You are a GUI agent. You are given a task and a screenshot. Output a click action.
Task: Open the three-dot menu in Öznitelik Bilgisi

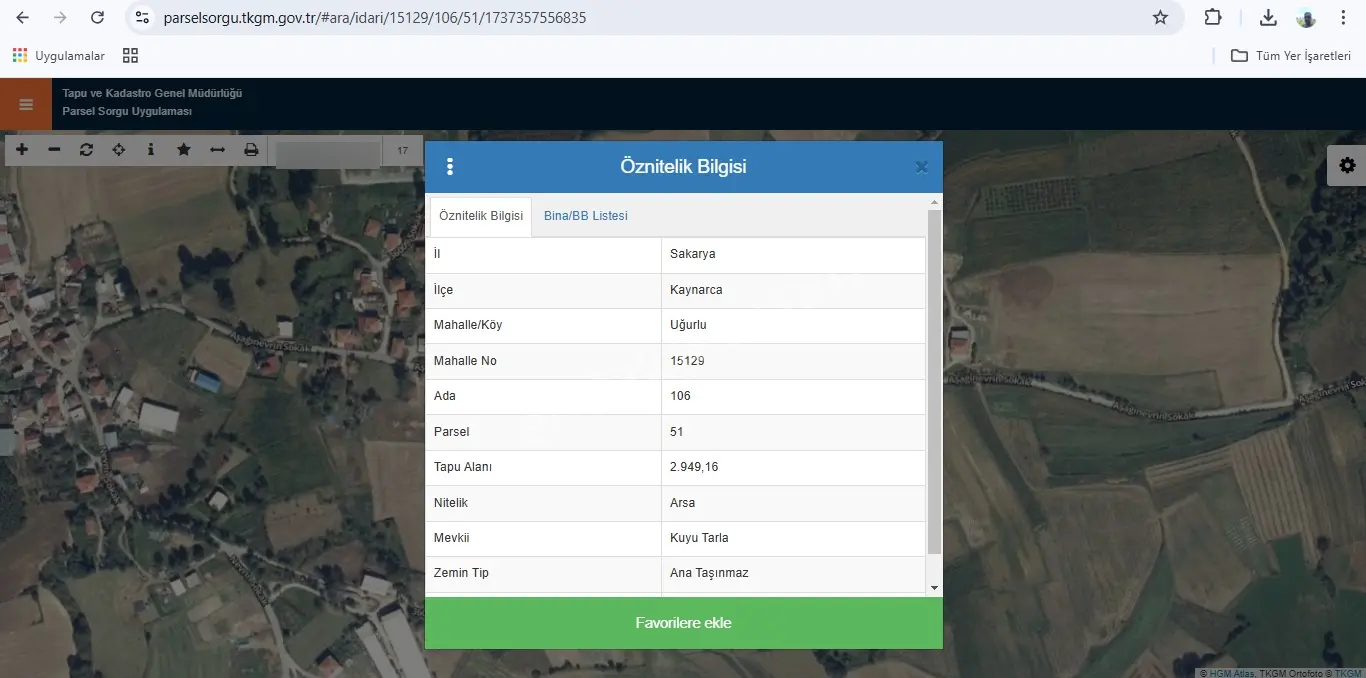coord(450,167)
